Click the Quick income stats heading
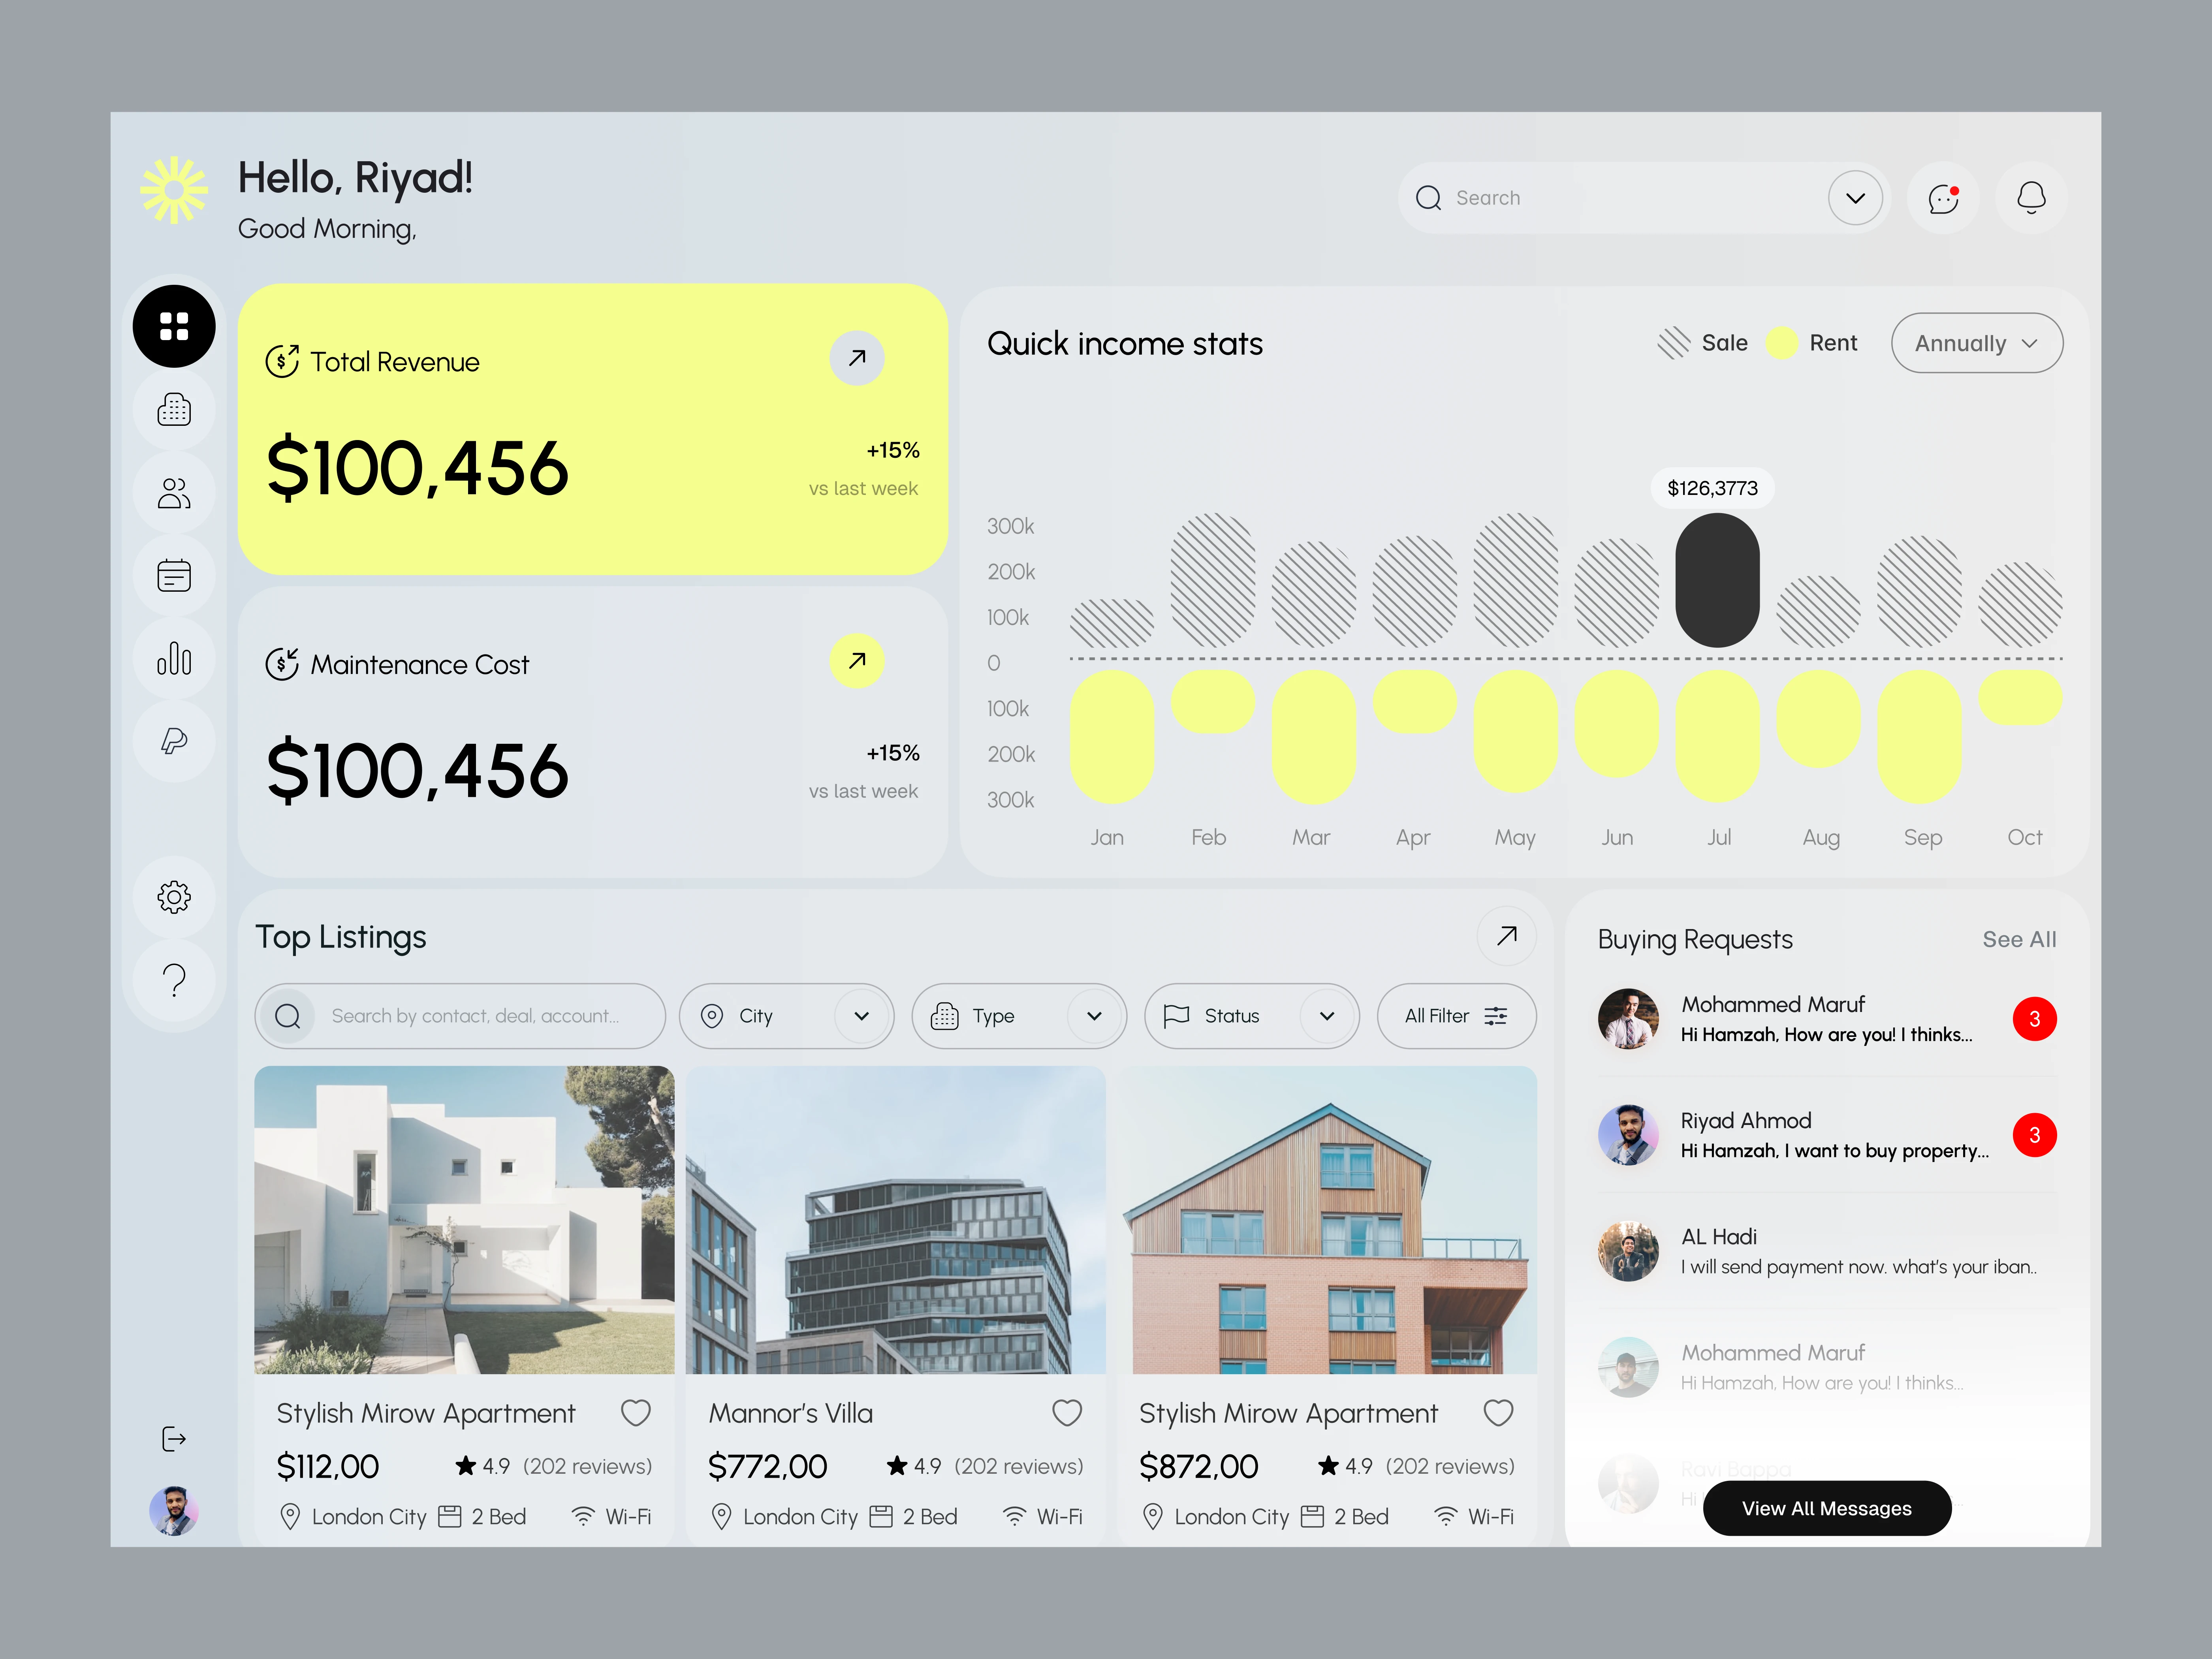The width and height of the screenshot is (2212, 1659). (x=1125, y=344)
